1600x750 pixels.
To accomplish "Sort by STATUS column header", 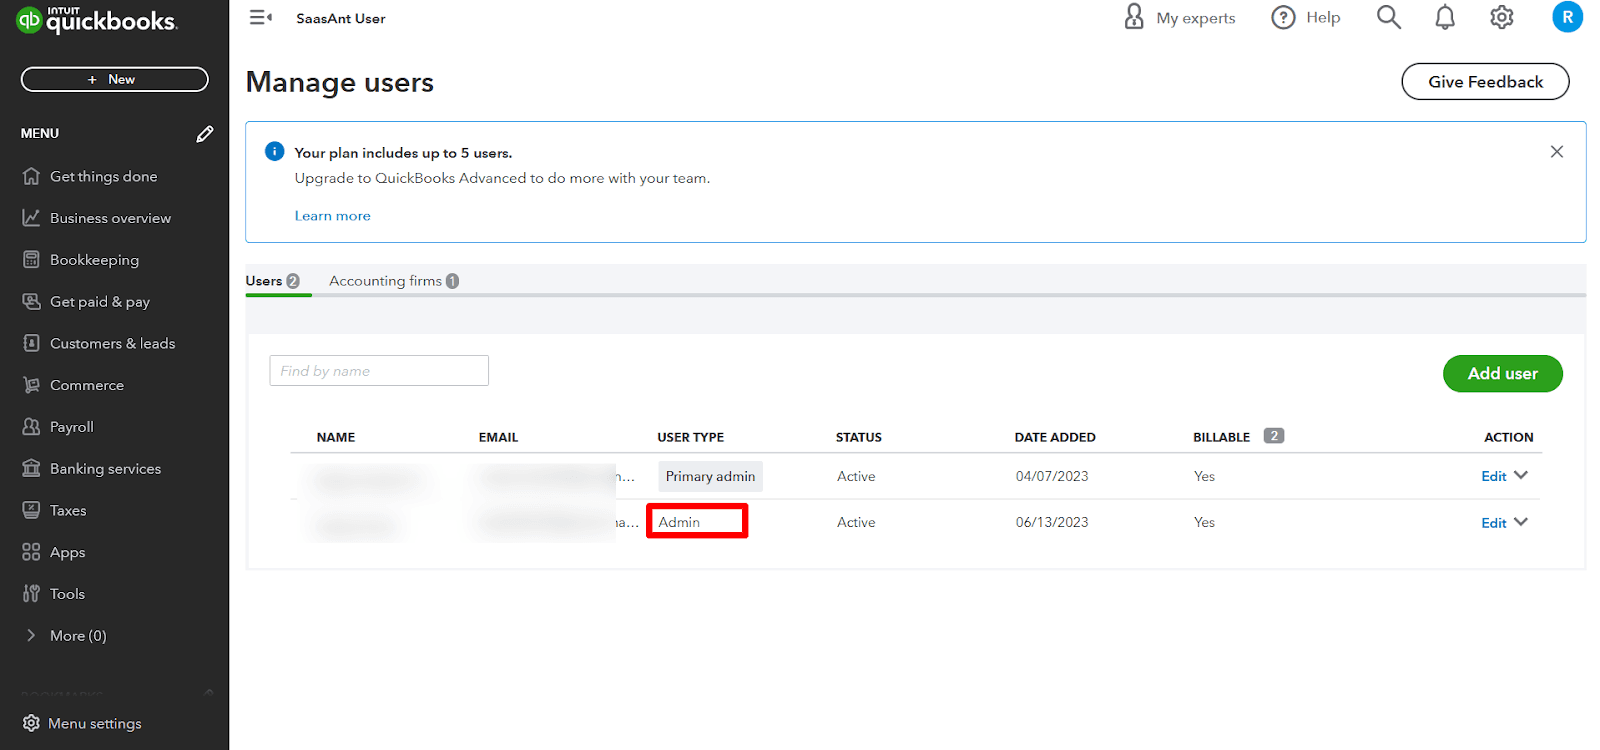I will 859,437.
